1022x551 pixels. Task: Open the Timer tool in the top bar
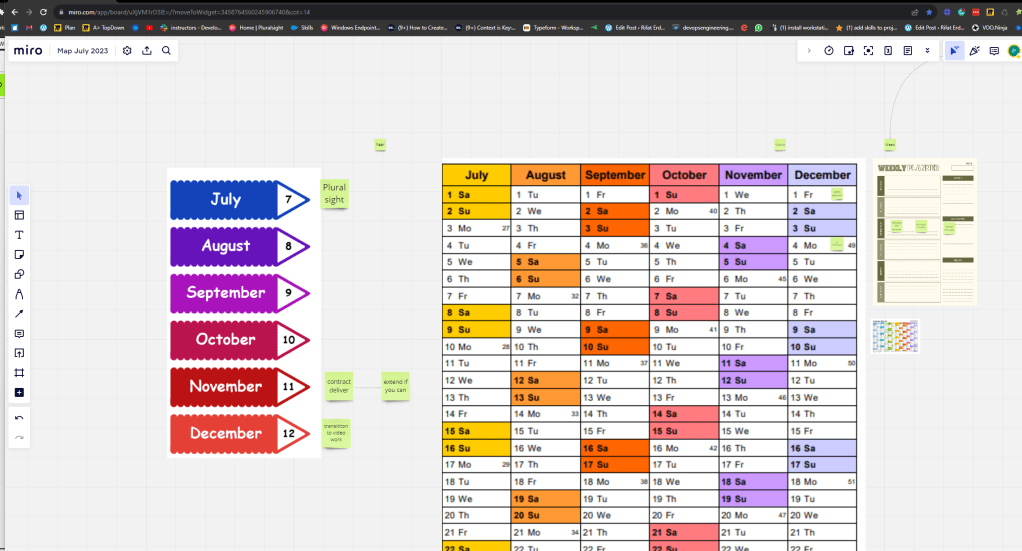pos(828,50)
